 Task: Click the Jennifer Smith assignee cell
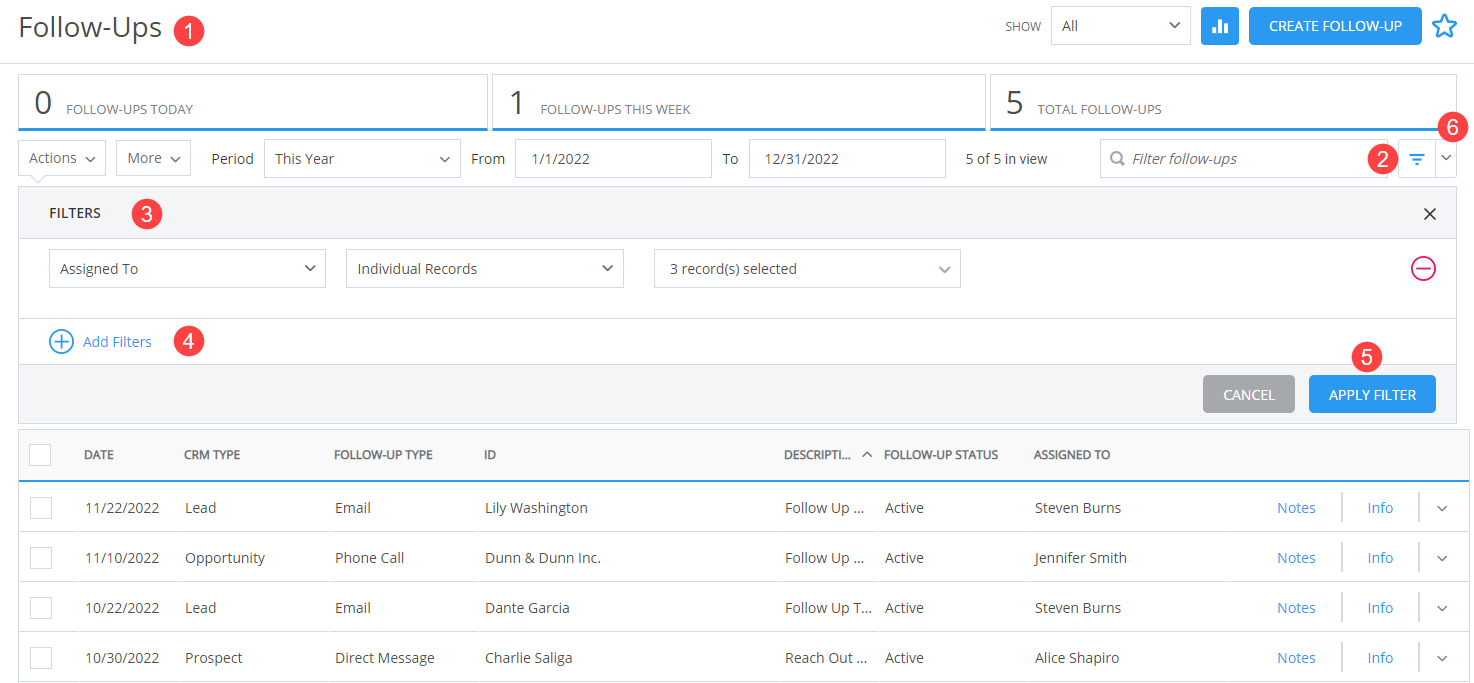click(x=1081, y=558)
